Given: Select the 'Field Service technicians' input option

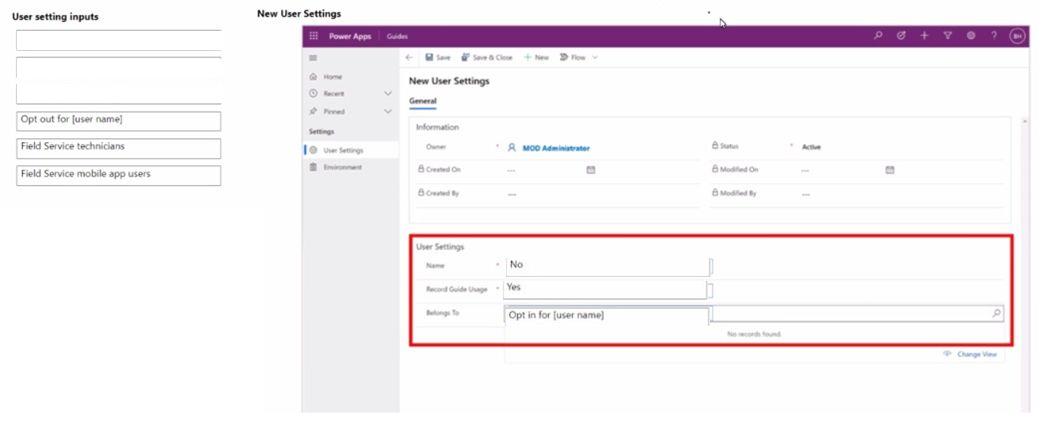Looking at the screenshot, I should click(119, 148).
